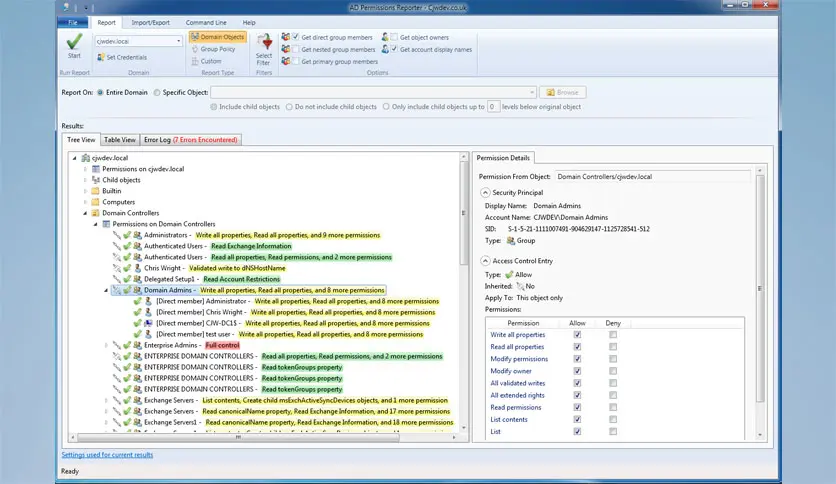Click the Browse button
This screenshot has width=836, height=484.
[x=562, y=92]
